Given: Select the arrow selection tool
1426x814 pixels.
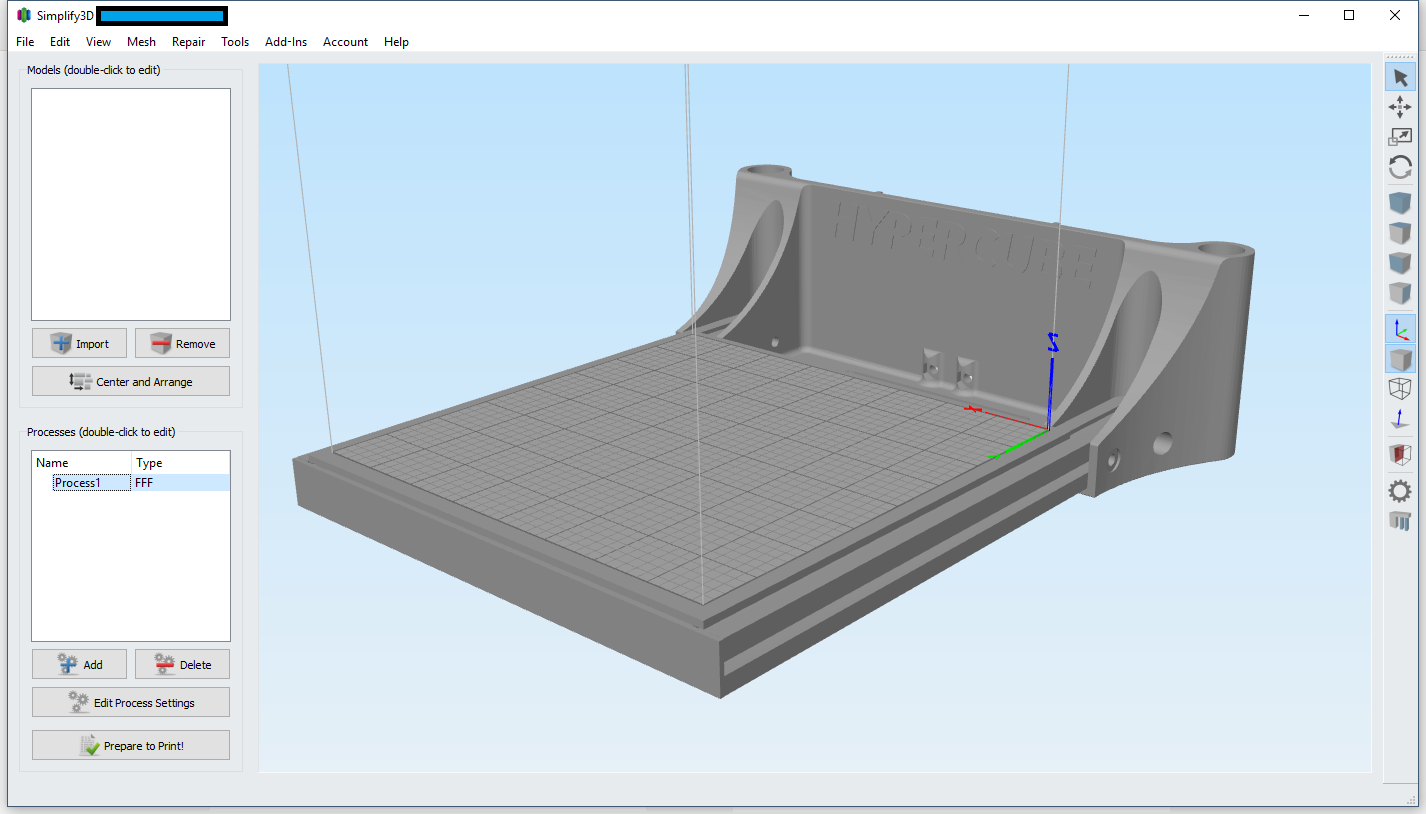Looking at the screenshot, I should coord(1400,77).
